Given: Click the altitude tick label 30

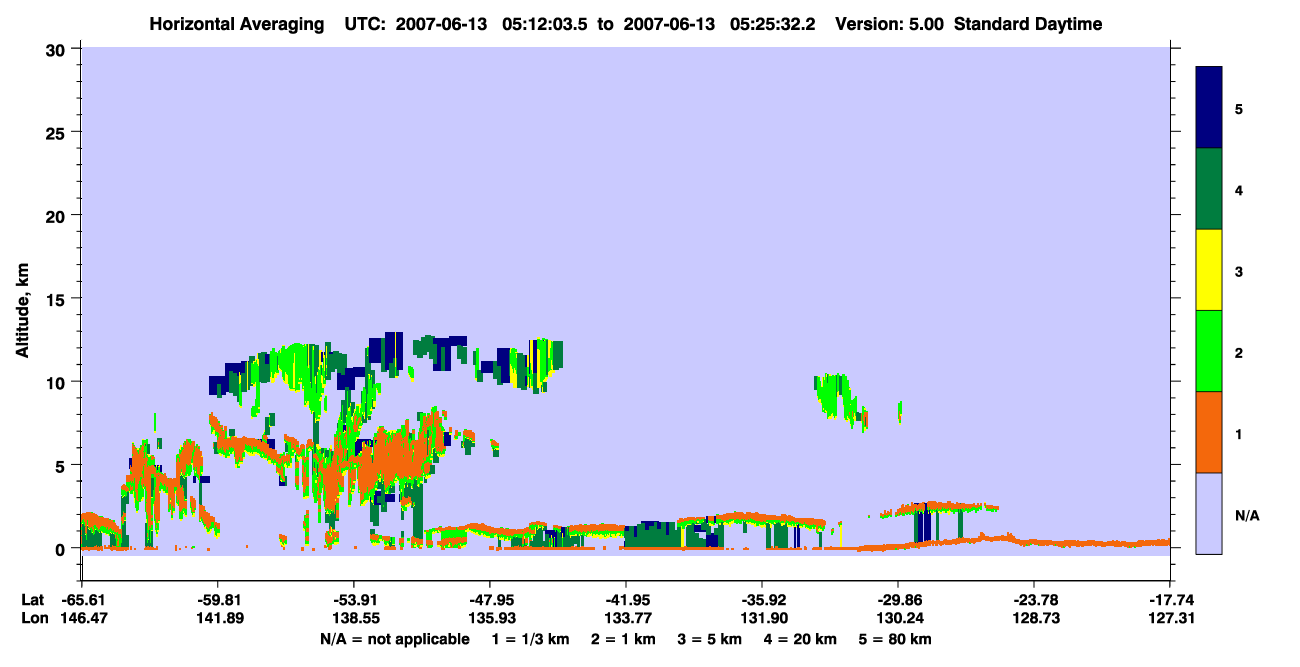Looking at the screenshot, I should click(58, 49).
